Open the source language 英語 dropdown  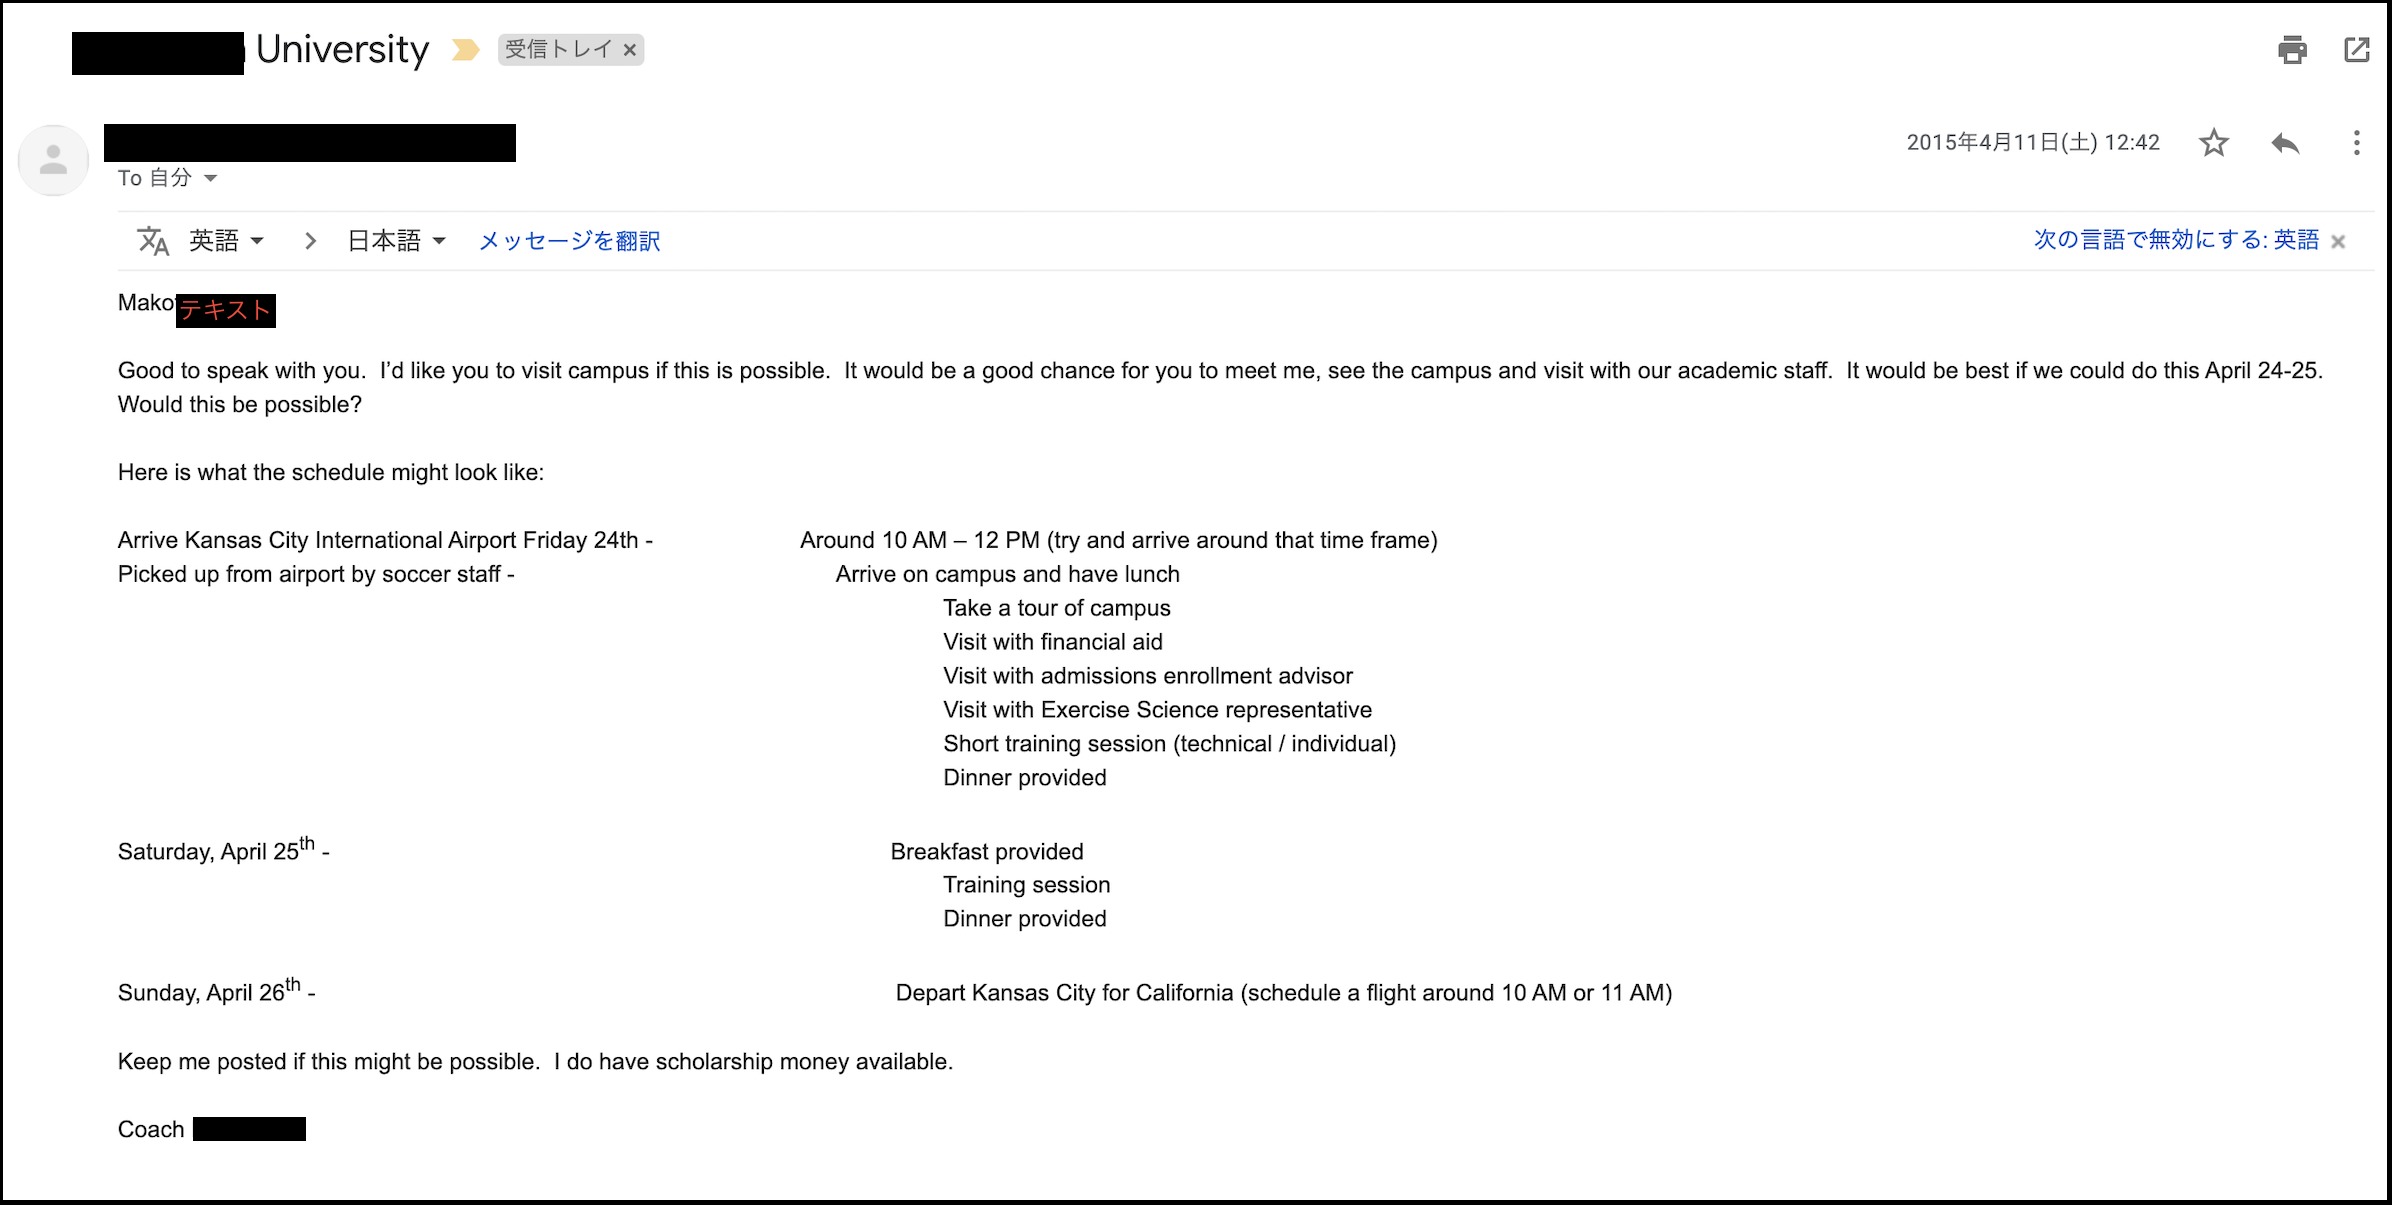227,241
